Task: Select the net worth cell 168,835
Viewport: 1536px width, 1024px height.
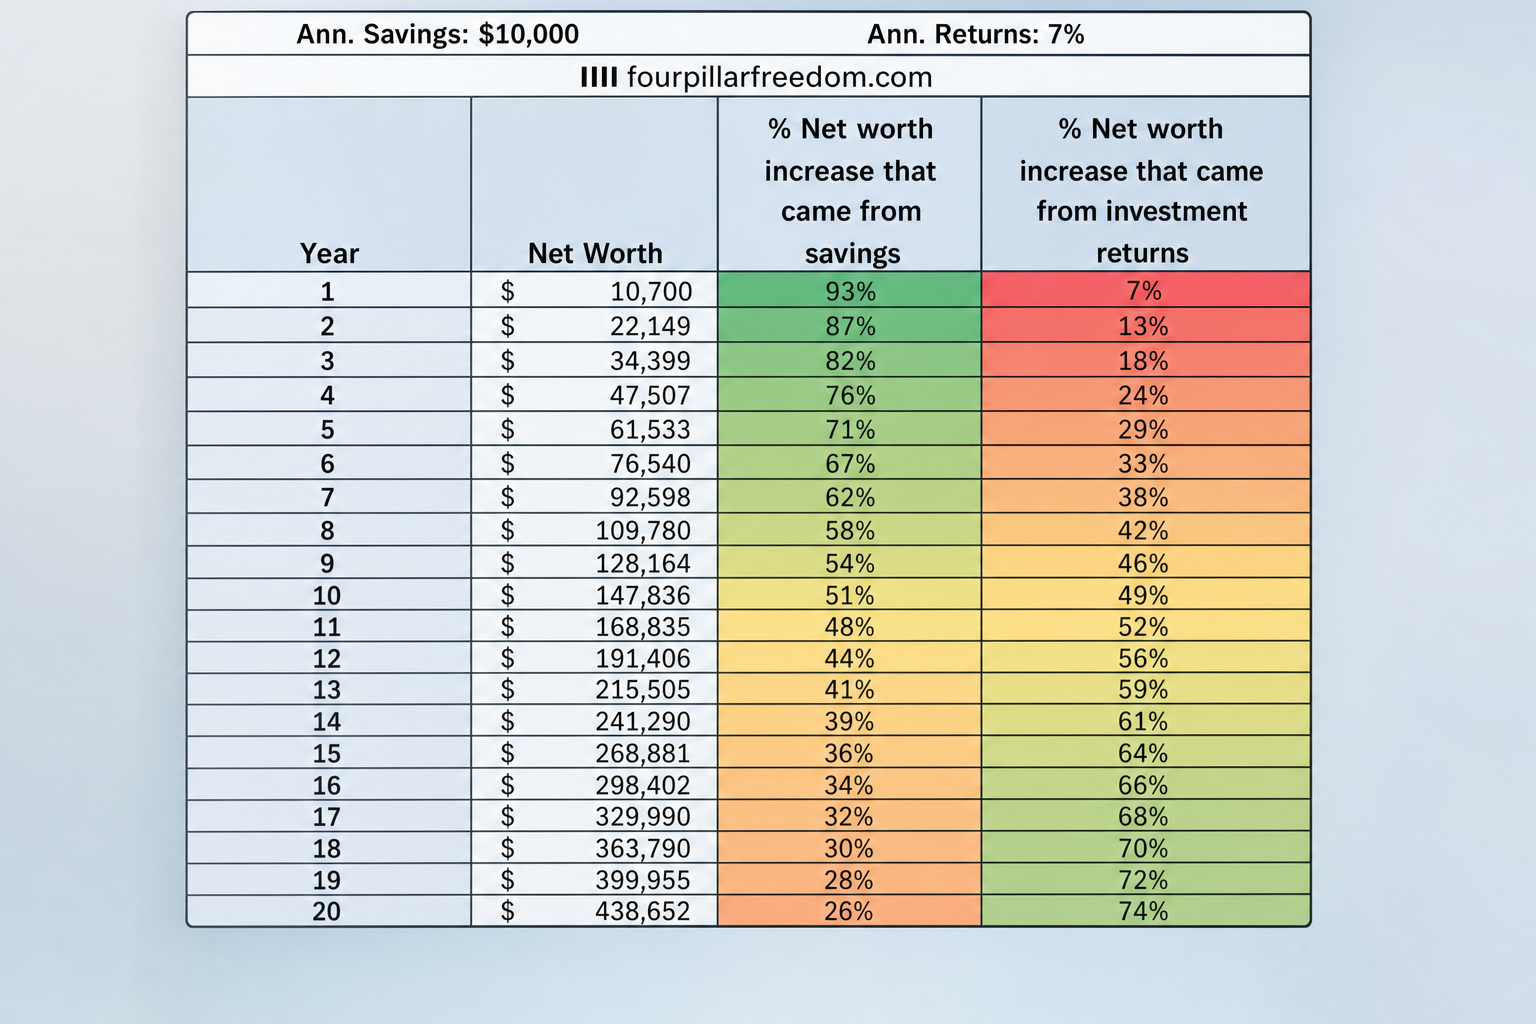Action: tap(595, 627)
